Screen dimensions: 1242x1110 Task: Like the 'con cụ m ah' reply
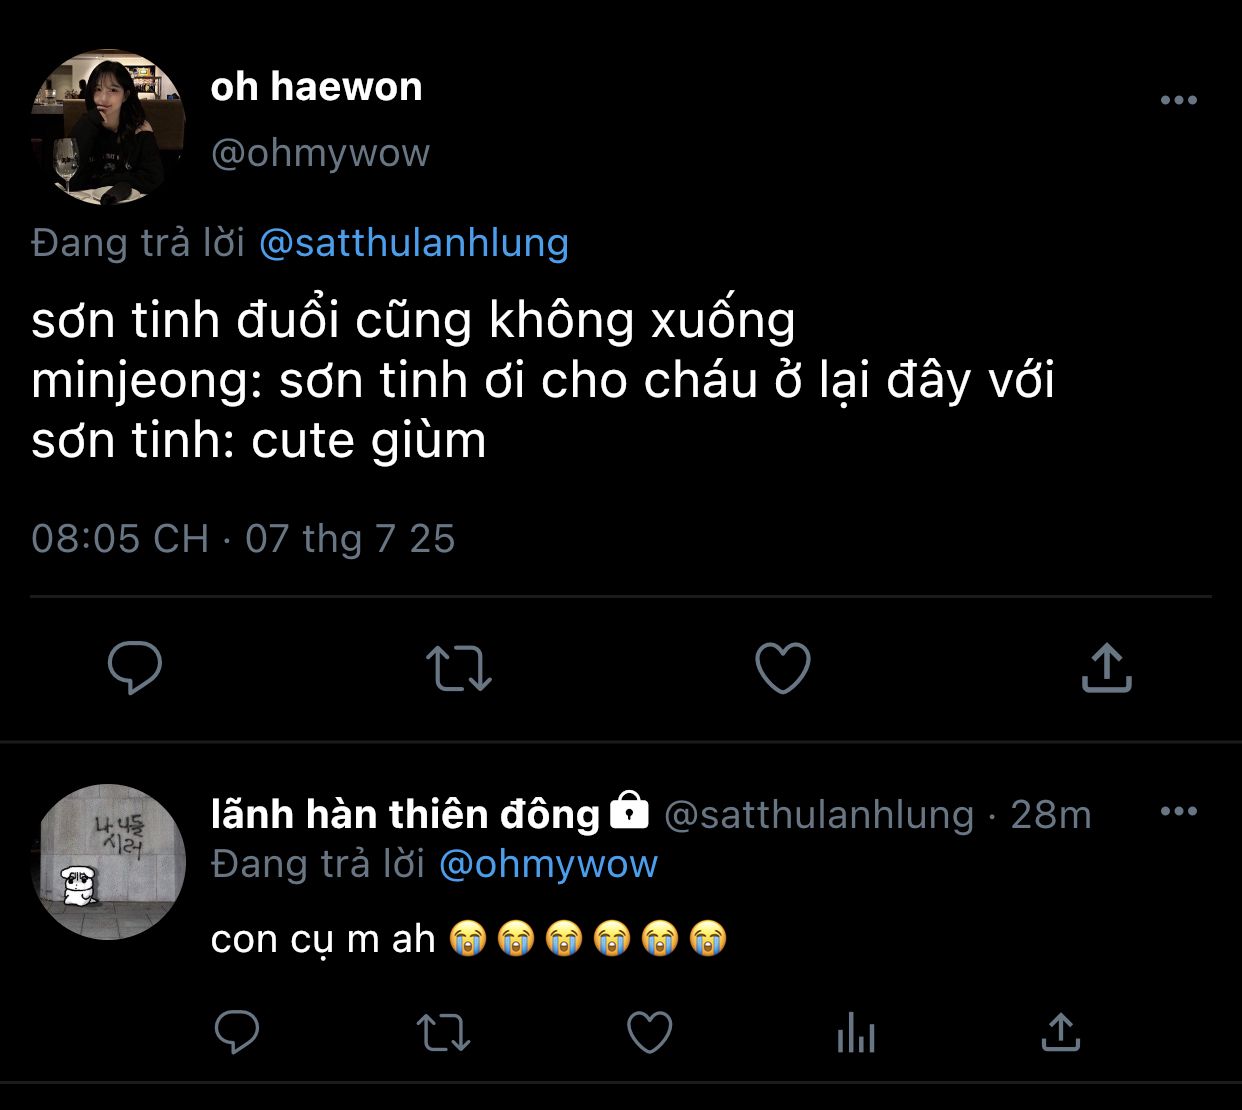[649, 1032]
